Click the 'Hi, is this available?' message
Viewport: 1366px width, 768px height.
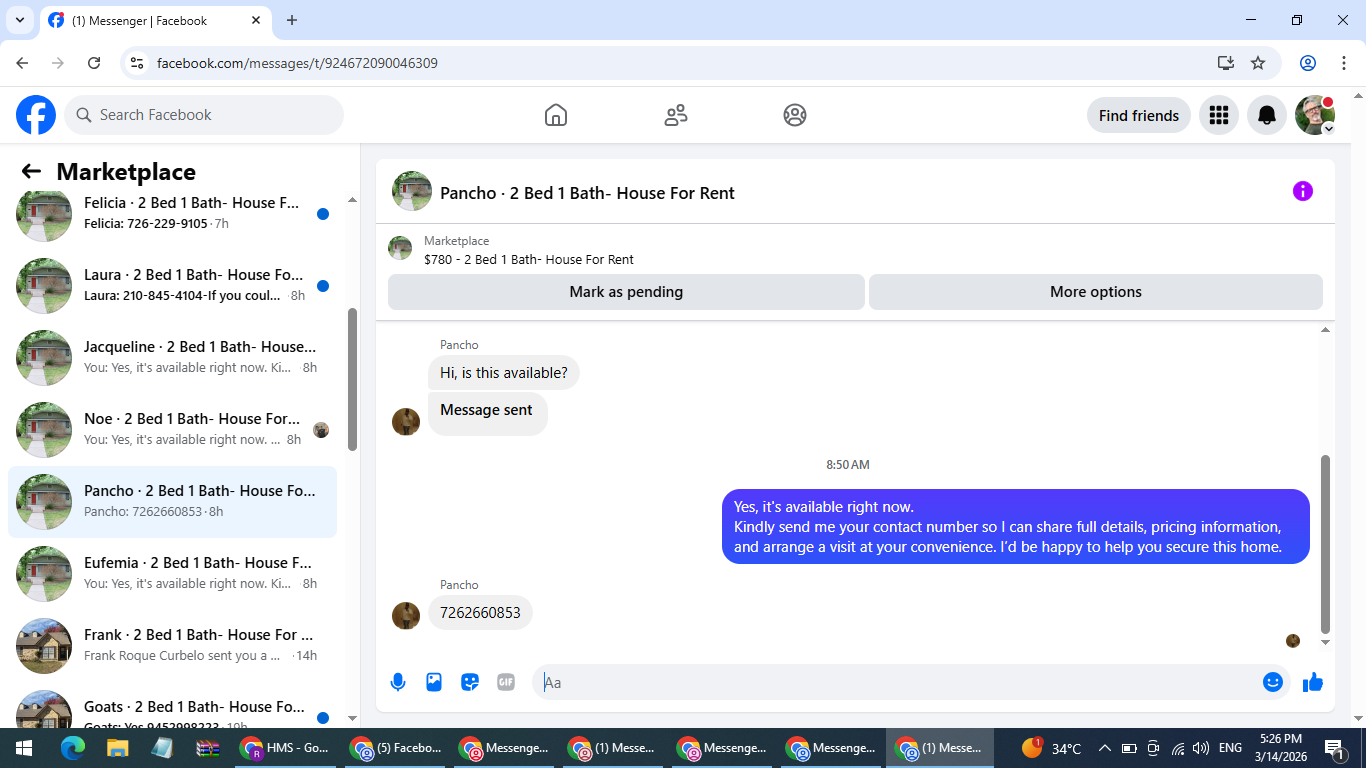[504, 373]
